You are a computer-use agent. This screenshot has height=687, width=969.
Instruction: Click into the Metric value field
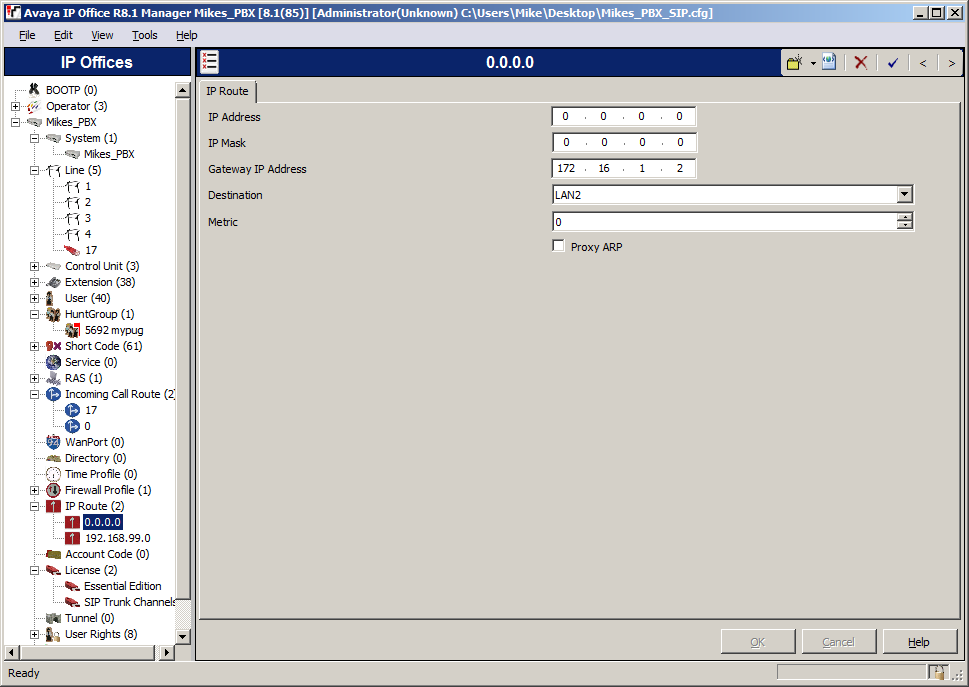[725, 222]
